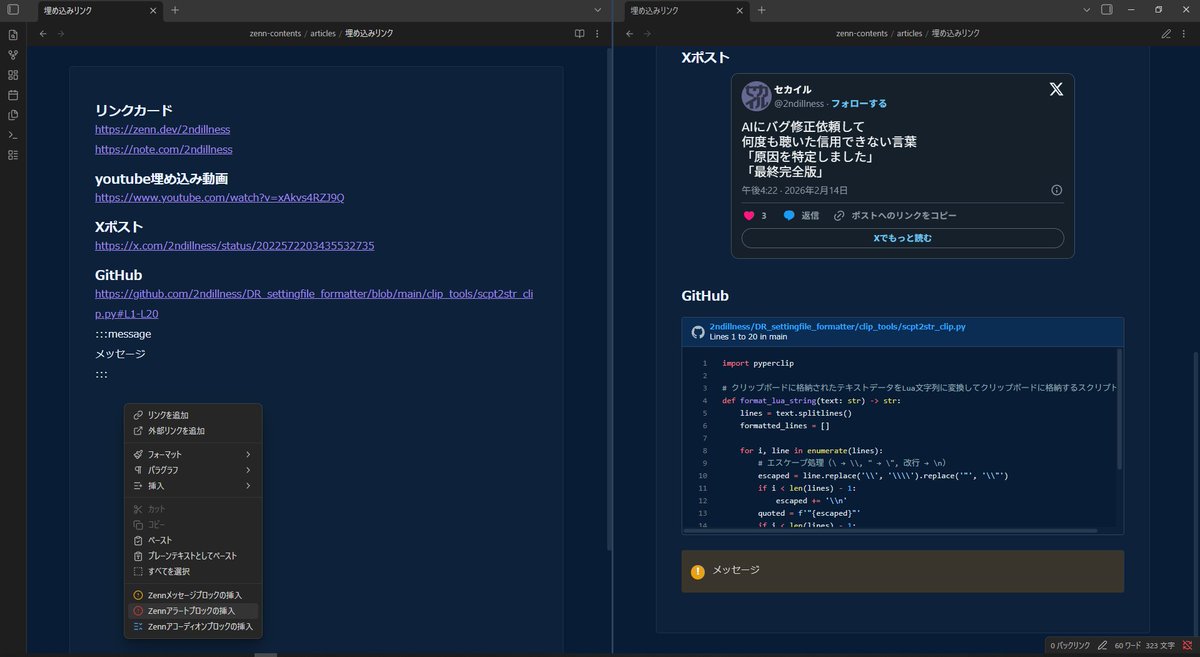Click 0 バックリンク in status bar
1200x657 pixels.
click(1068, 646)
